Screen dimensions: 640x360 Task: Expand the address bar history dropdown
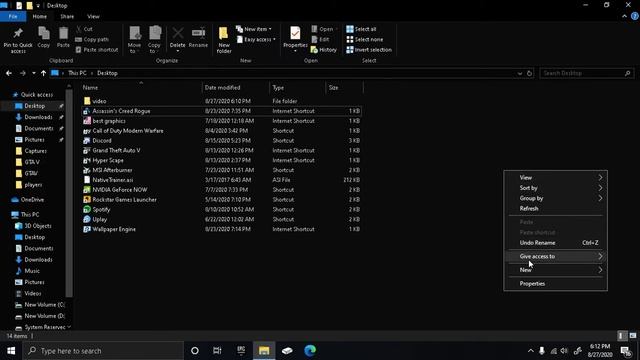click(x=520, y=73)
